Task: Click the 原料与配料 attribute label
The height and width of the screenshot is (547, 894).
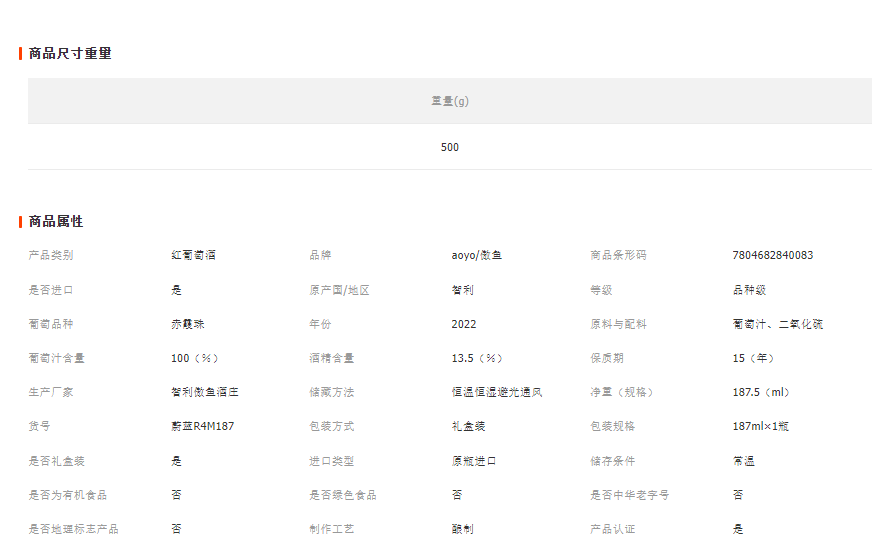Action: 618,324
